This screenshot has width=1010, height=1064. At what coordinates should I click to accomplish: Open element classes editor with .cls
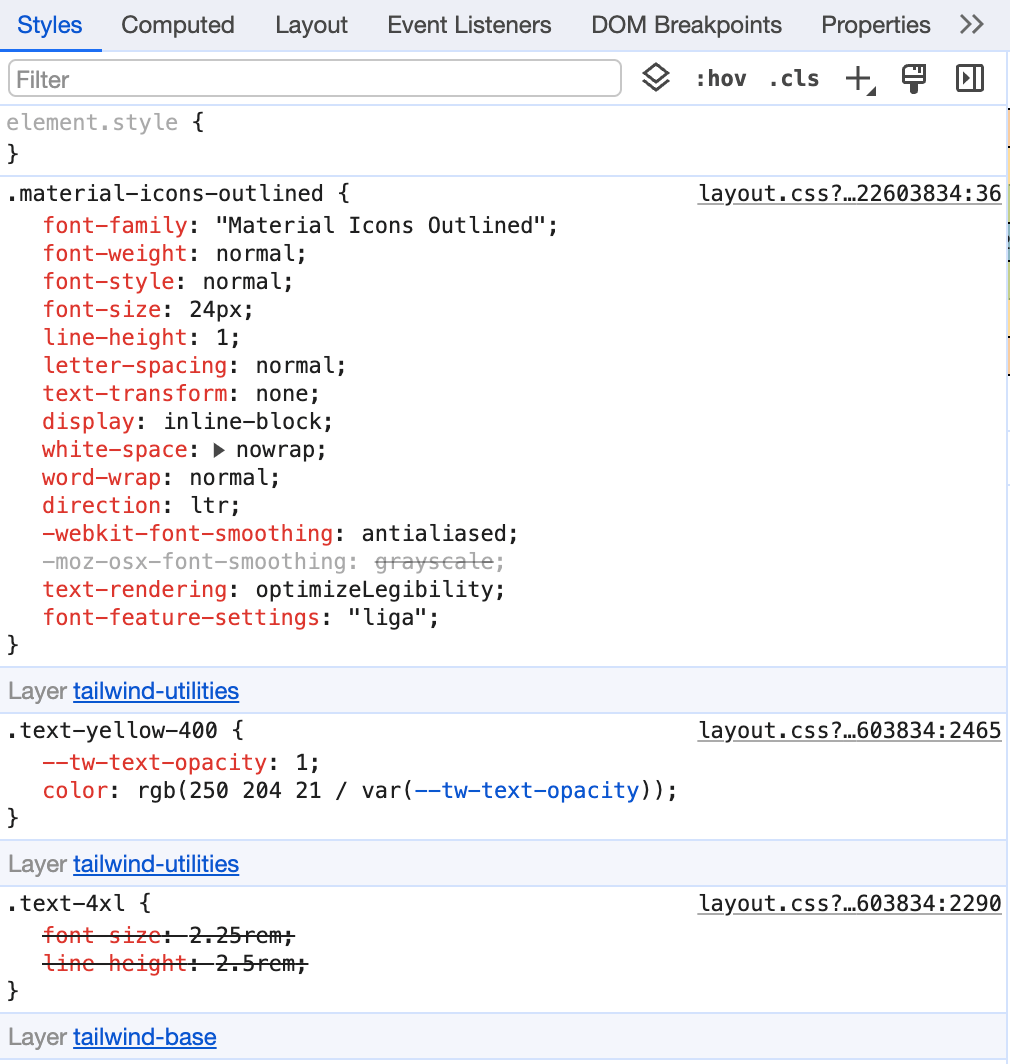pos(794,78)
